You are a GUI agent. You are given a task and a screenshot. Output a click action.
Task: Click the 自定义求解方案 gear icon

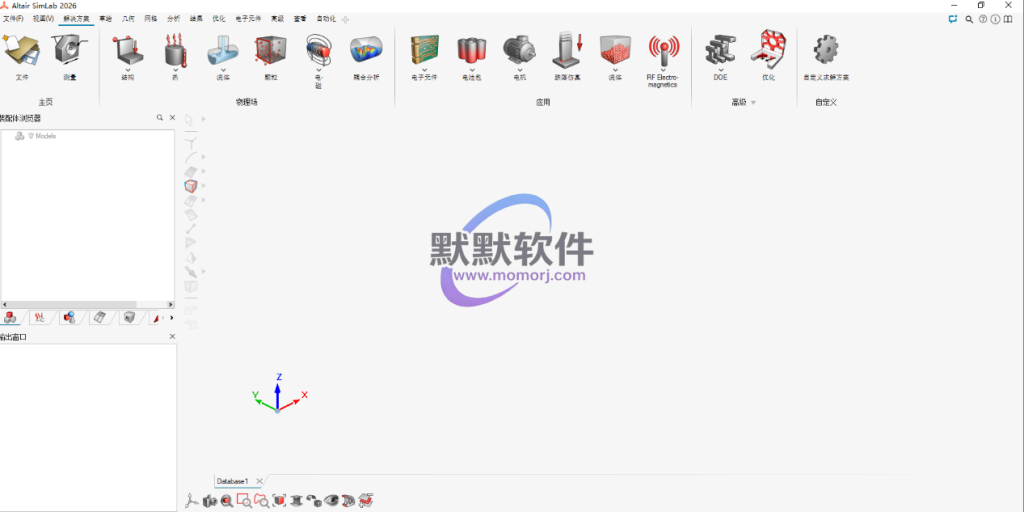coord(825,50)
